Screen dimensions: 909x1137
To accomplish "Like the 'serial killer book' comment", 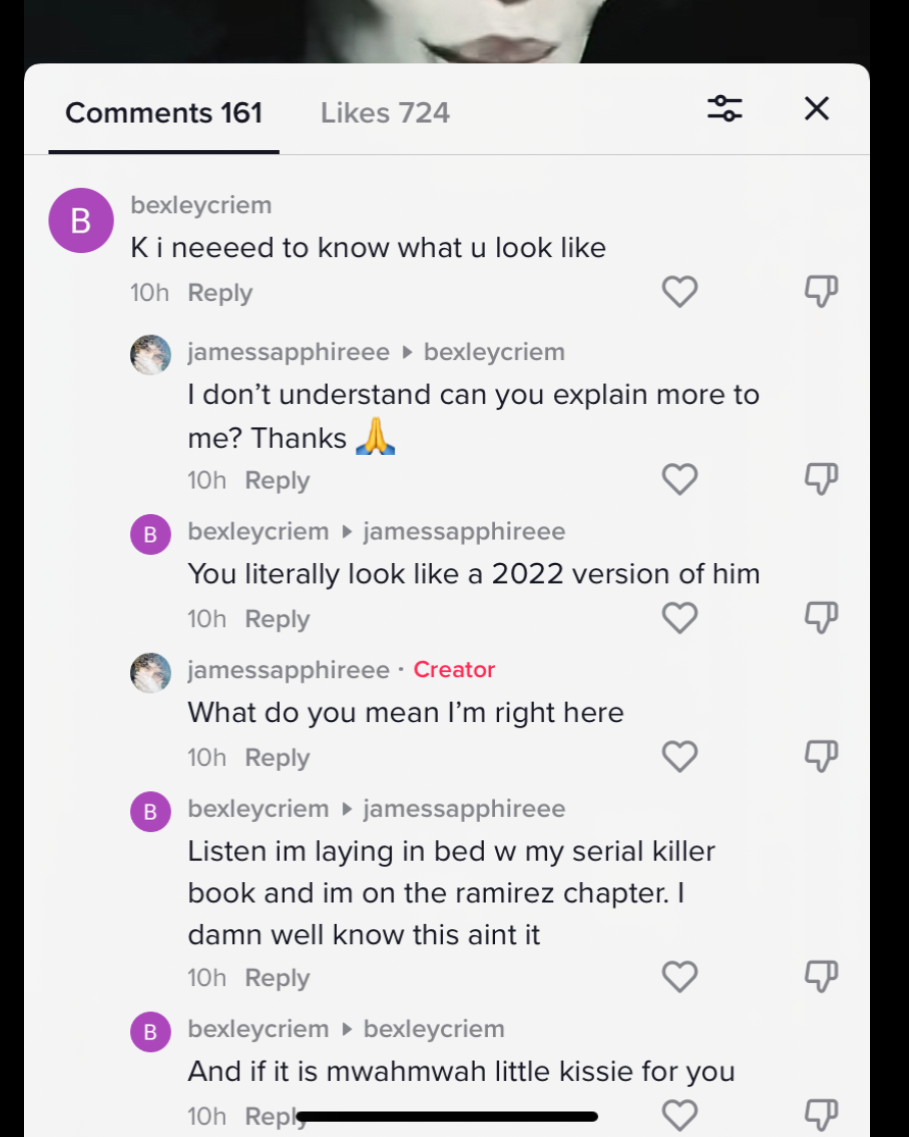I will (x=679, y=977).
